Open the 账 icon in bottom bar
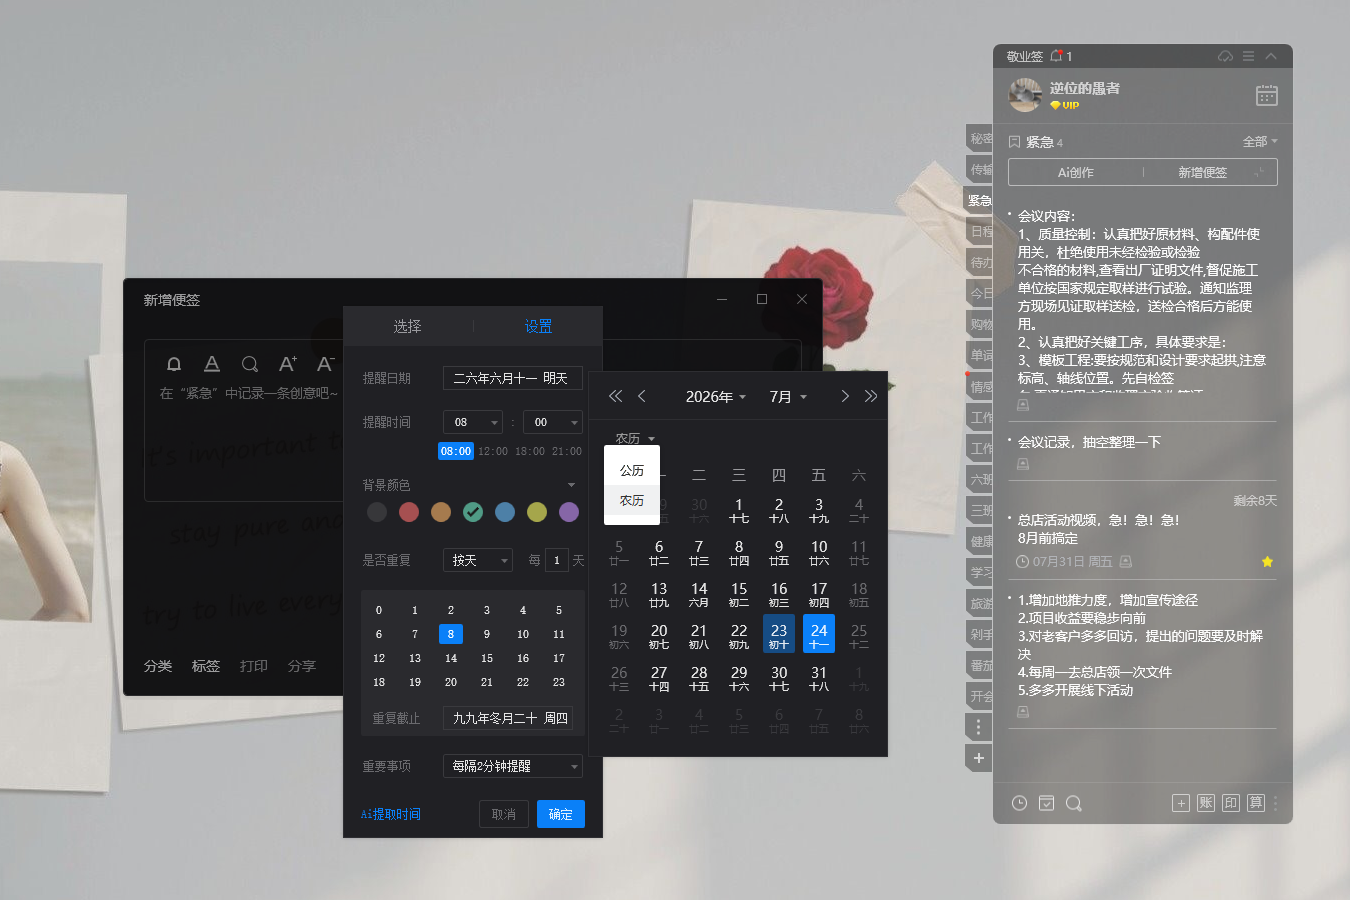This screenshot has height=900, width=1350. [1206, 803]
